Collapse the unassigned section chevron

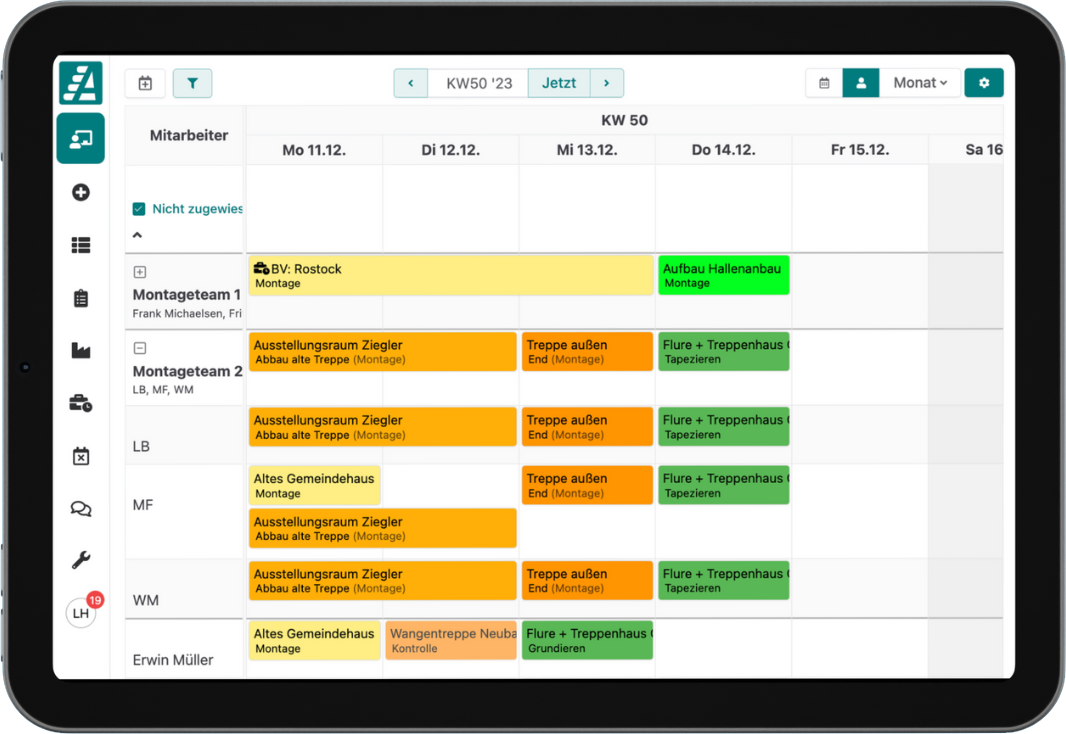pos(138,236)
